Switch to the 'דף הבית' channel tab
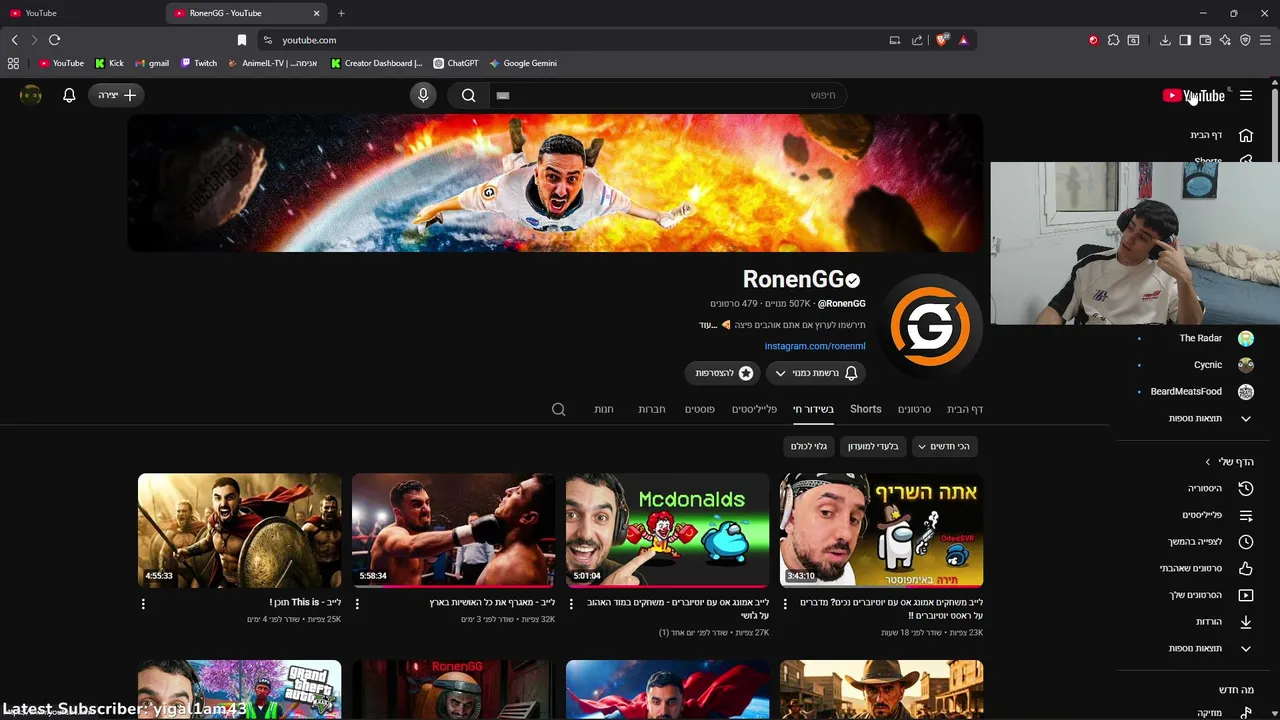The width and height of the screenshot is (1280, 720). (965, 409)
